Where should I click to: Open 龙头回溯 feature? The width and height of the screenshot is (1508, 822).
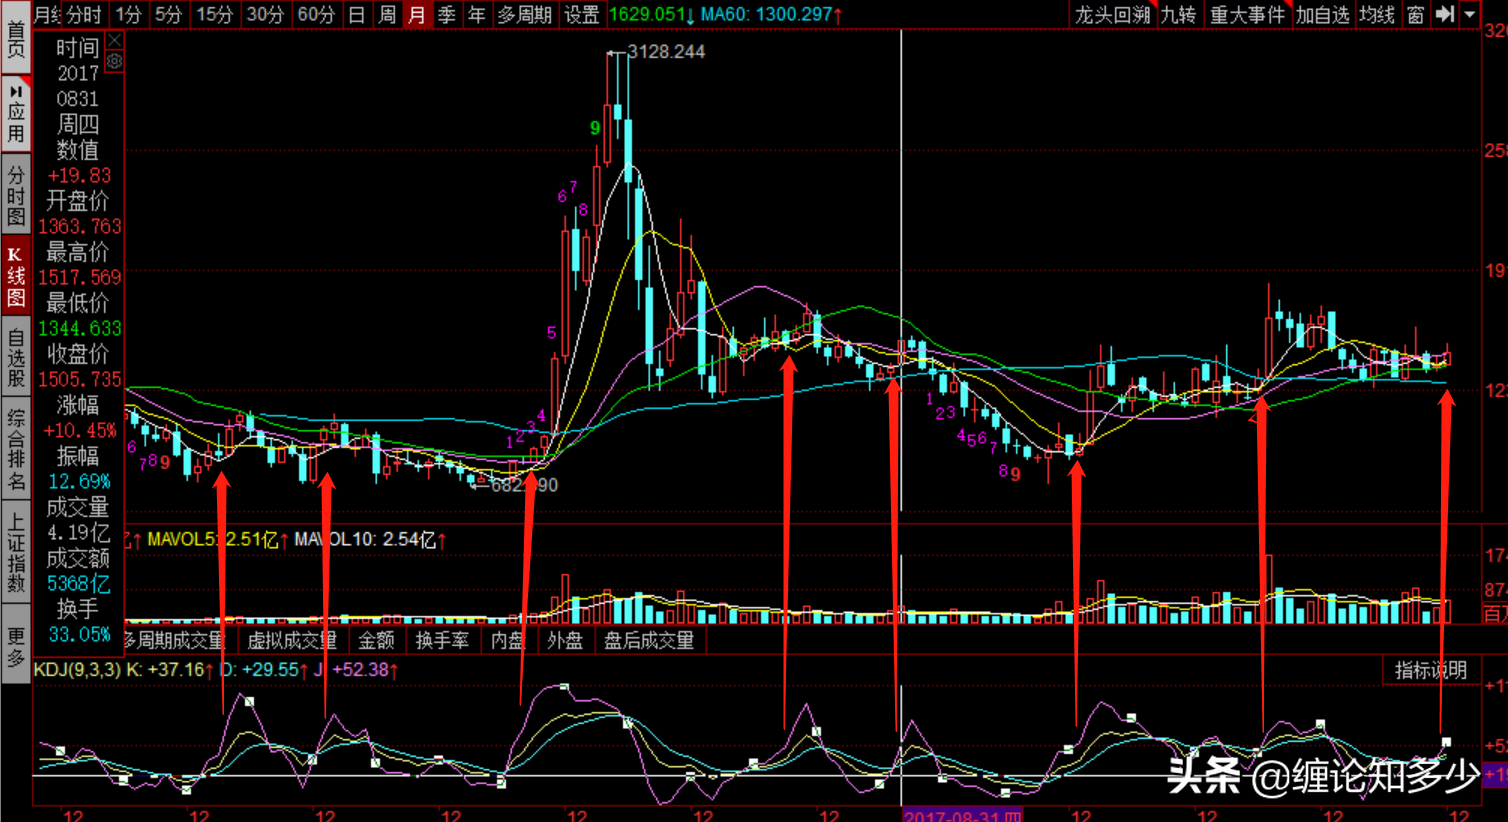[1112, 14]
